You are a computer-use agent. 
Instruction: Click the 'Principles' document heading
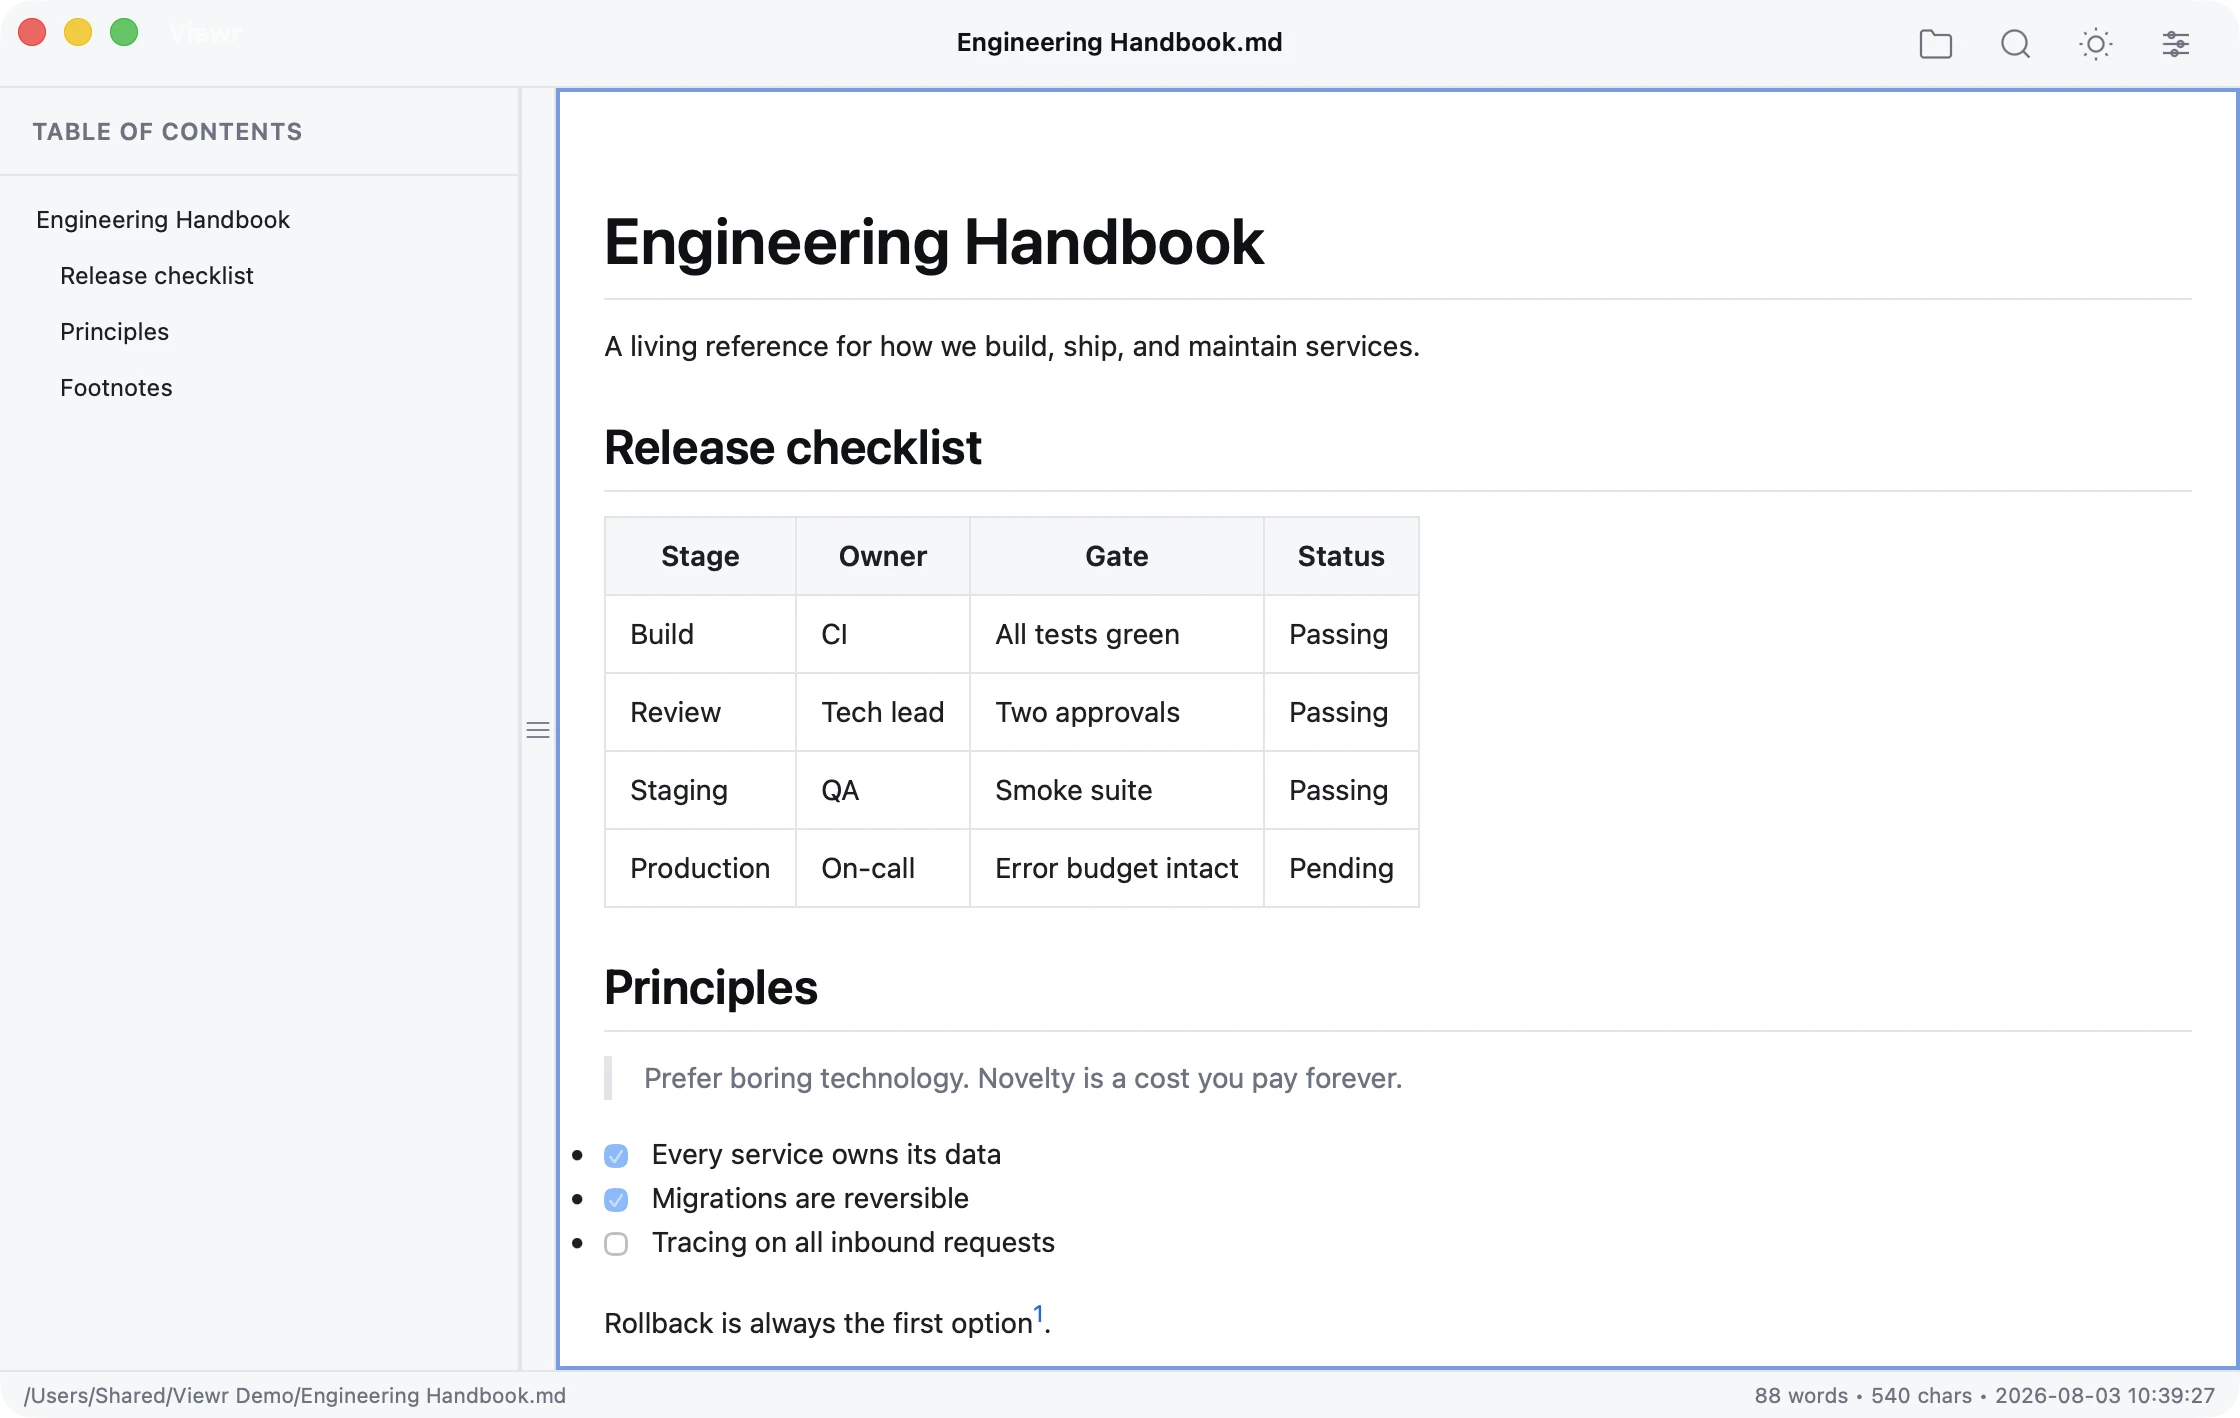point(711,987)
